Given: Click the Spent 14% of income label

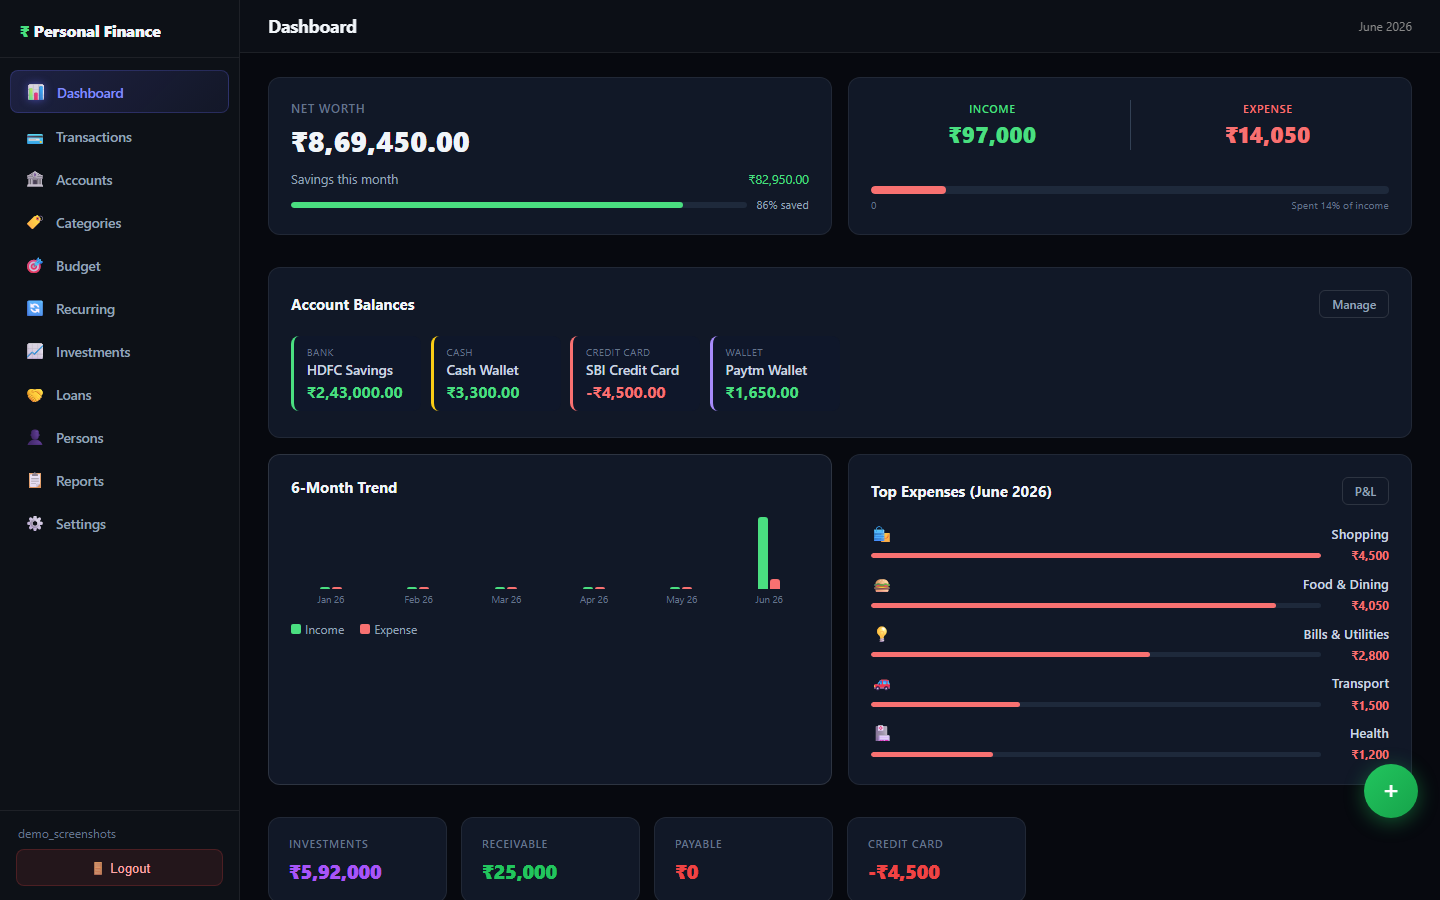Looking at the screenshot, I should click(1340, 206).
